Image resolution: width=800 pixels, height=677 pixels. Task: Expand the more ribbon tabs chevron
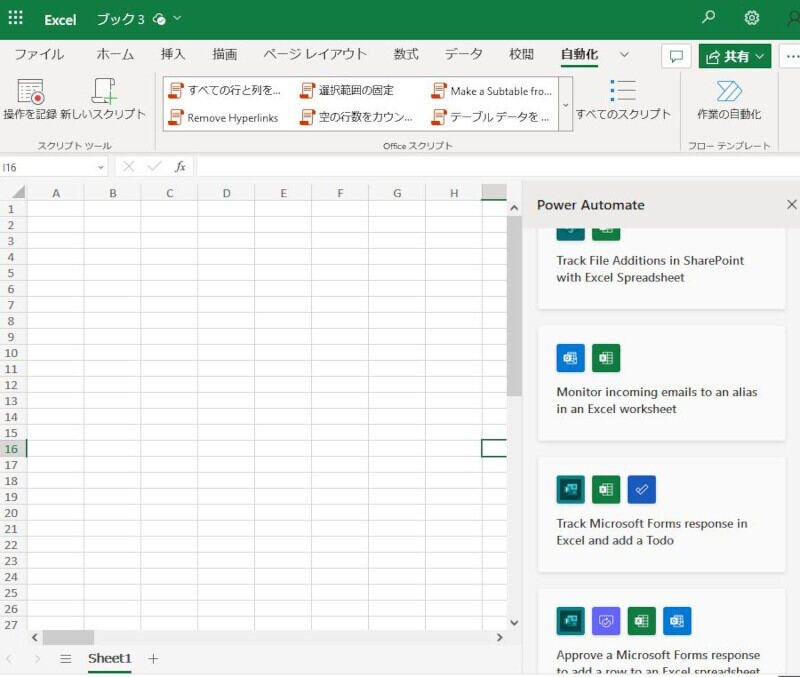[624, 55]
